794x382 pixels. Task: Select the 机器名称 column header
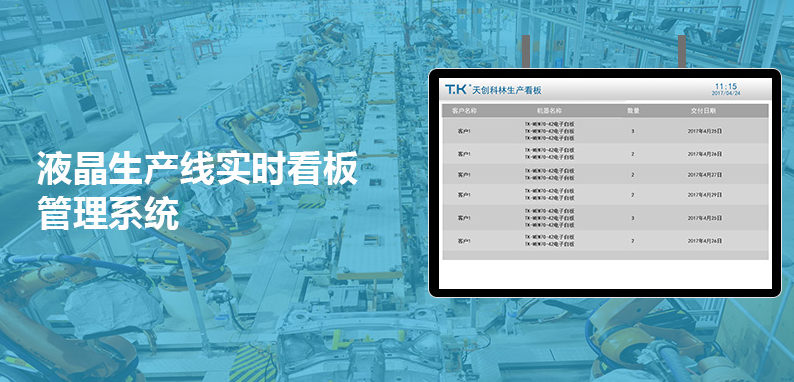[549, 110]
